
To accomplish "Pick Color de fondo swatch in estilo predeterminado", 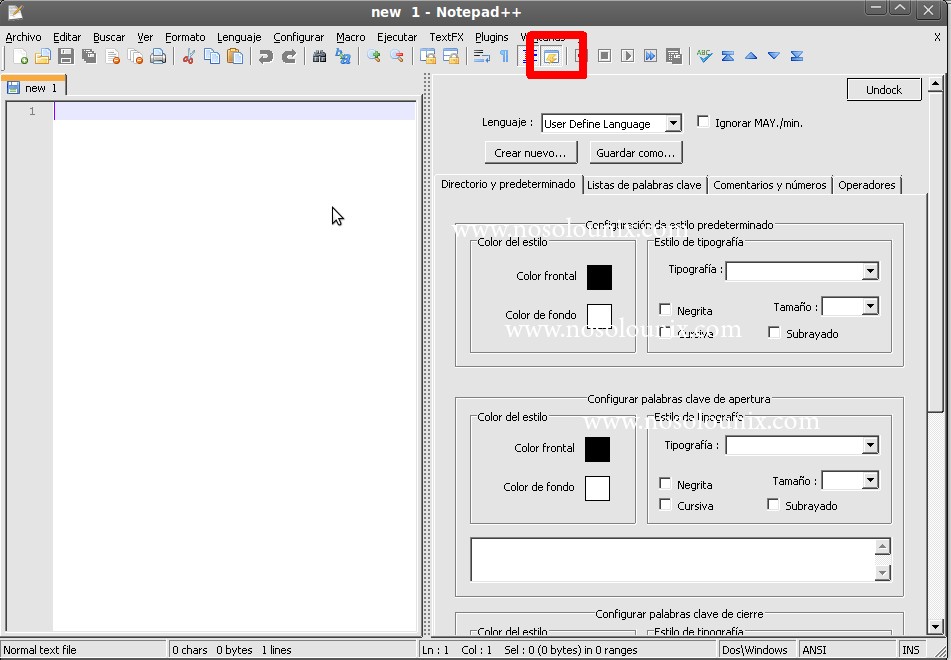I will point(599,316).
